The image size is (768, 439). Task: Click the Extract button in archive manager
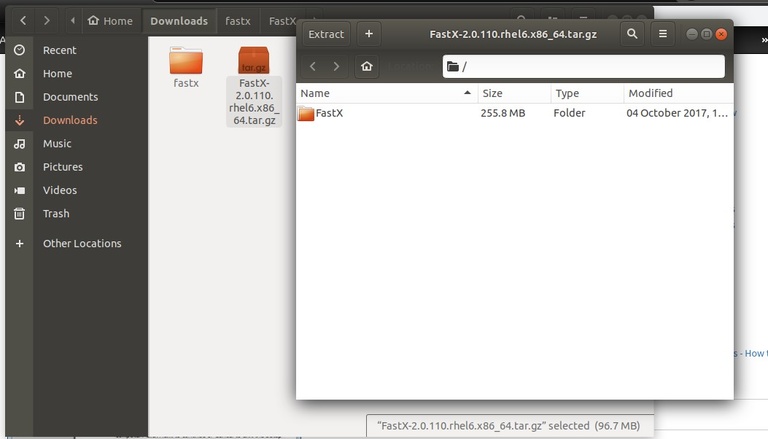tap(326, 34)
